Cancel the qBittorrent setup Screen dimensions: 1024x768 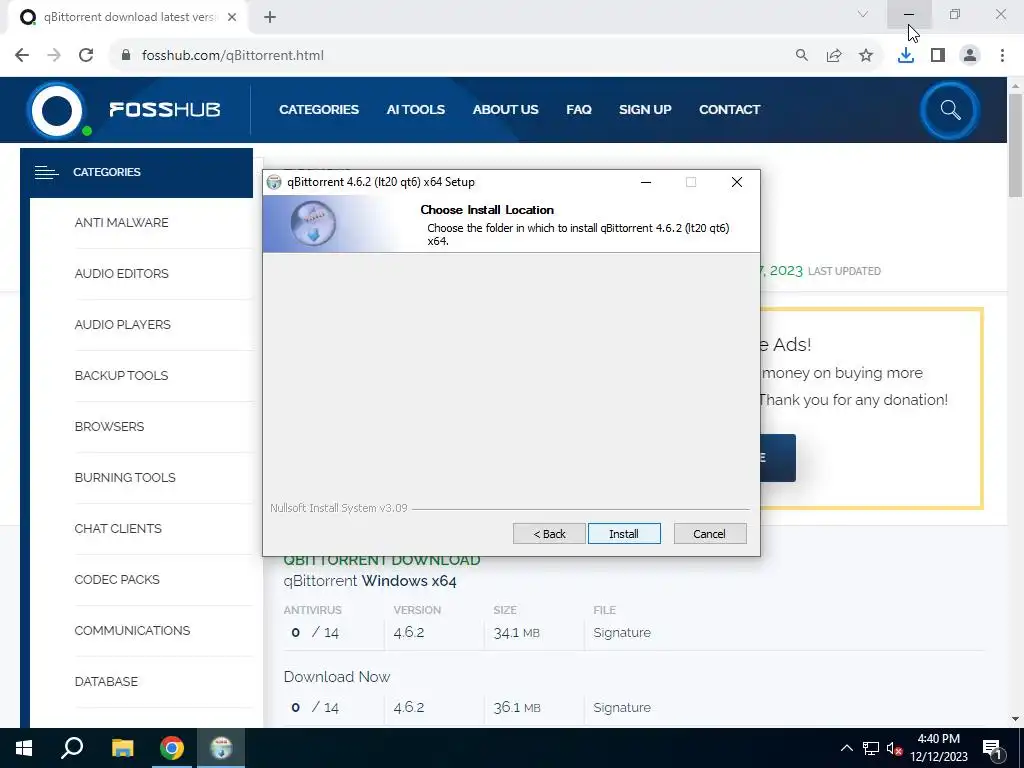709,534
